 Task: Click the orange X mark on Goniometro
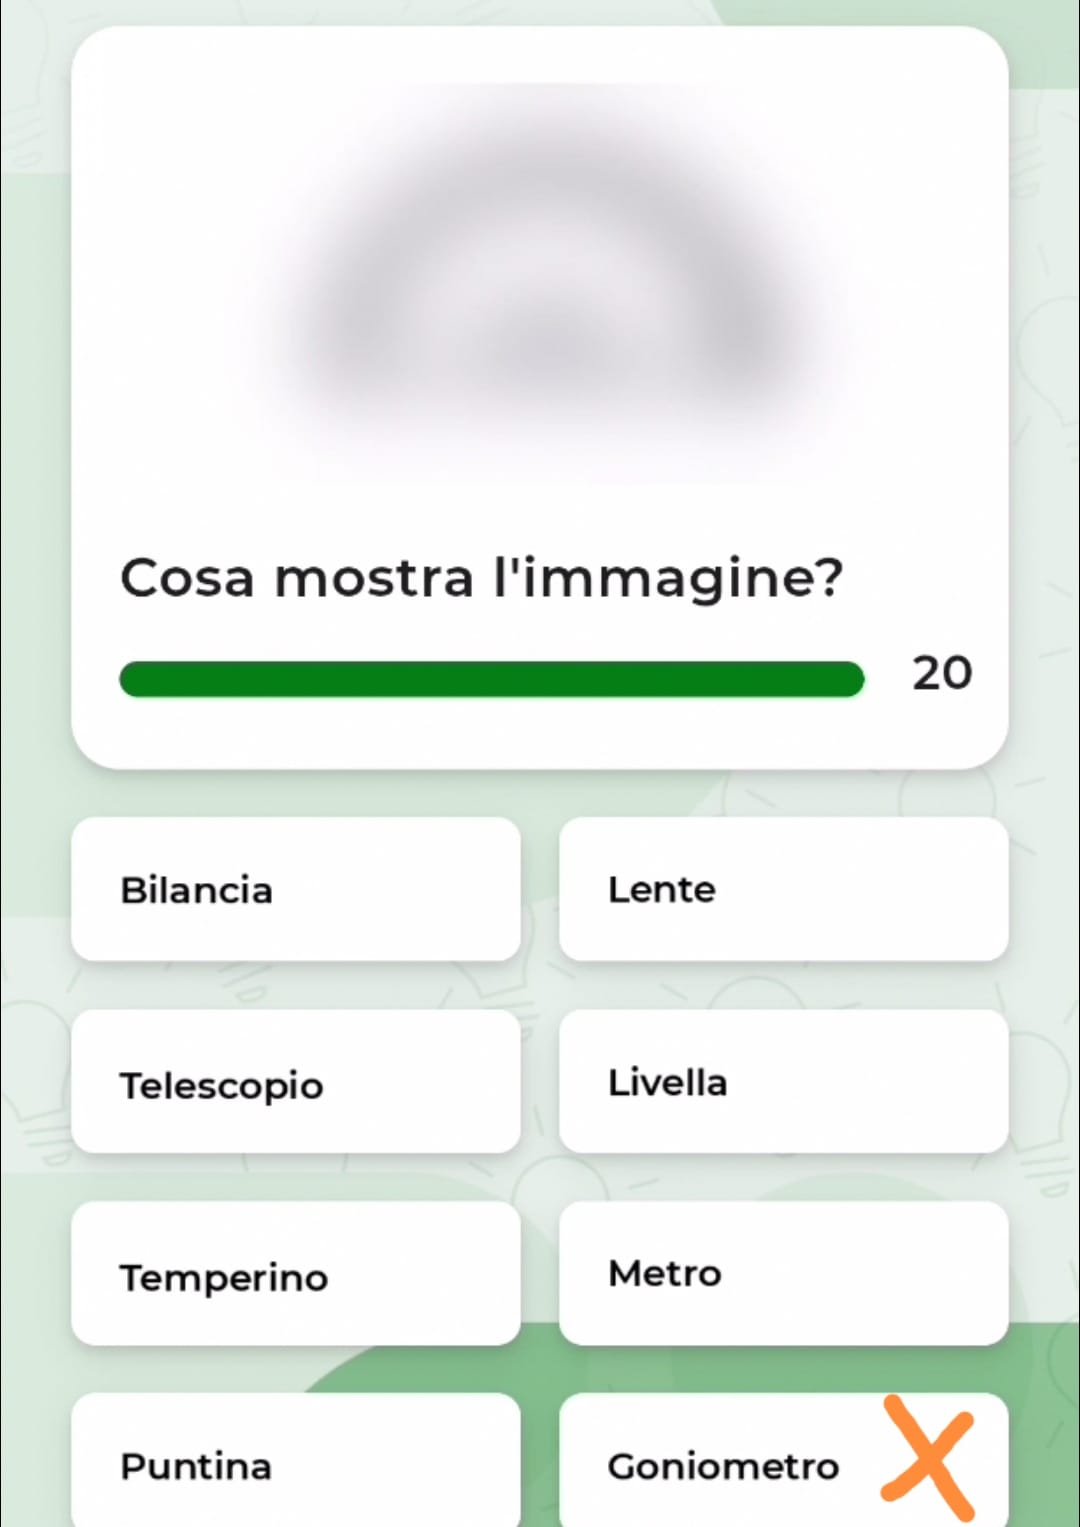[927, 1460]
